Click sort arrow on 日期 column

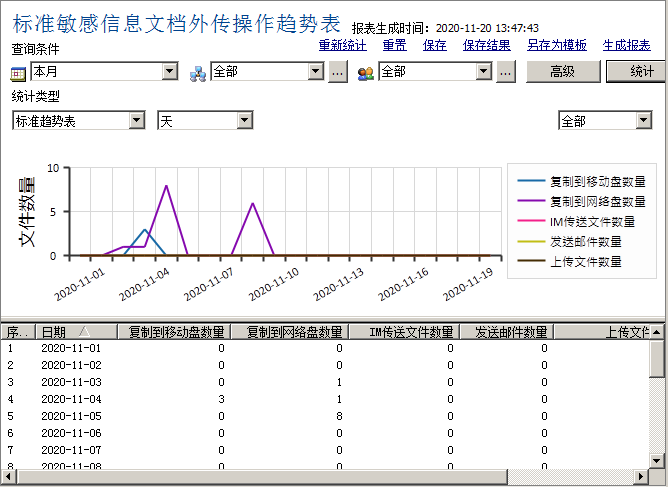84,332
